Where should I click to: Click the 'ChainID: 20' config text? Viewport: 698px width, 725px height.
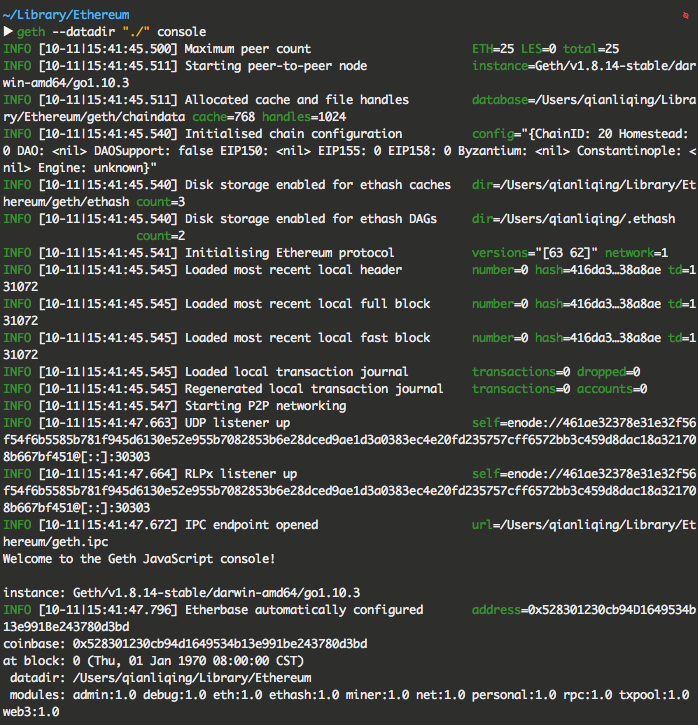pos(572,134)
